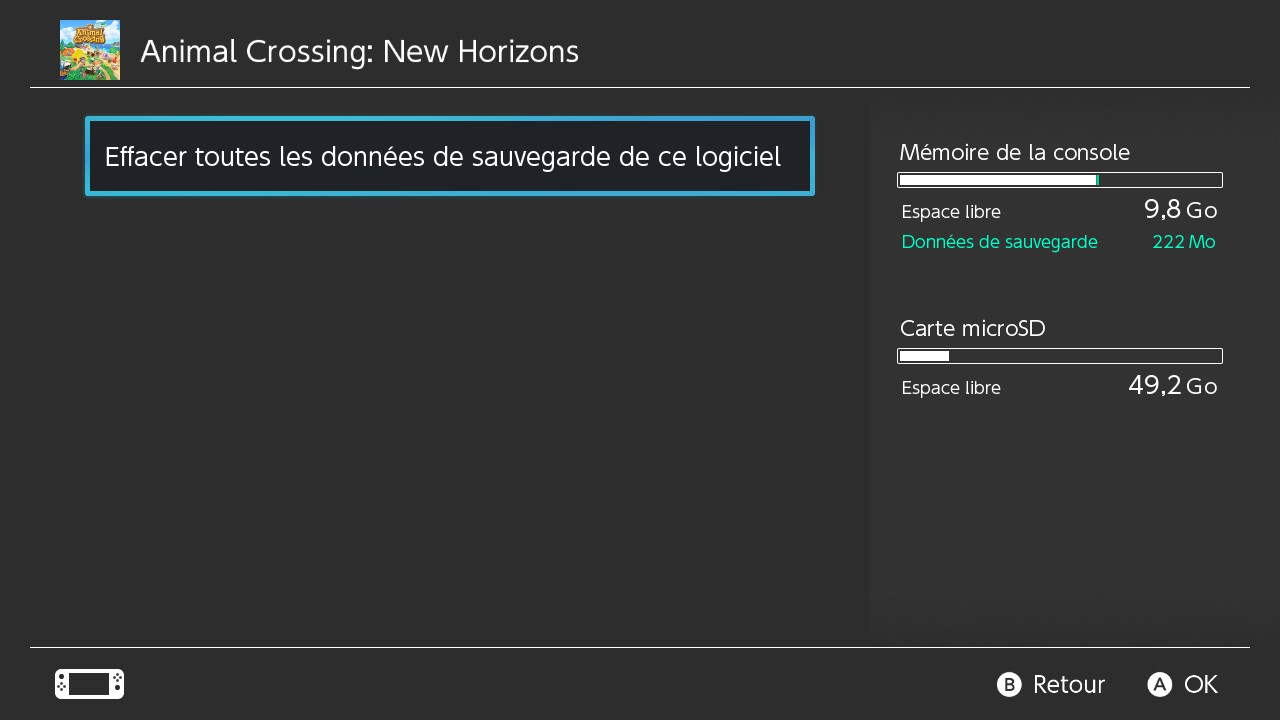Viewport: 1280px width, 720px height.
Task: Click the handheld console controller icon
Action: tap(89, 684)
